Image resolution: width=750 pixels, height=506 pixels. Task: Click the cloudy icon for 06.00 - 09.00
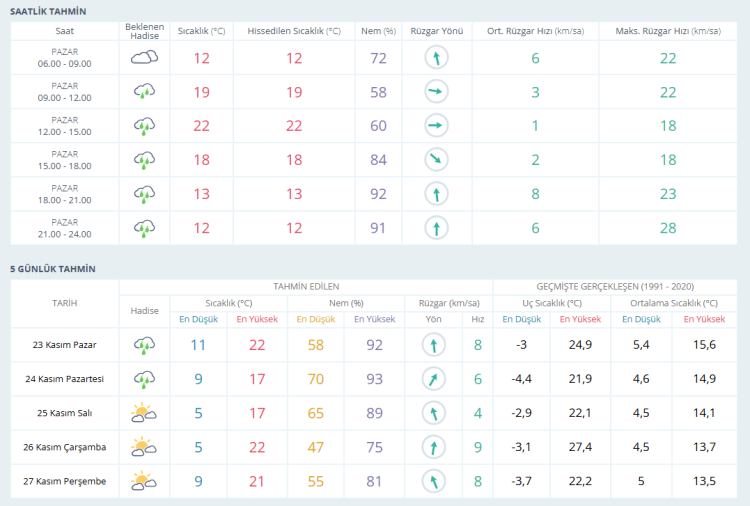click(x=145, y=58)
